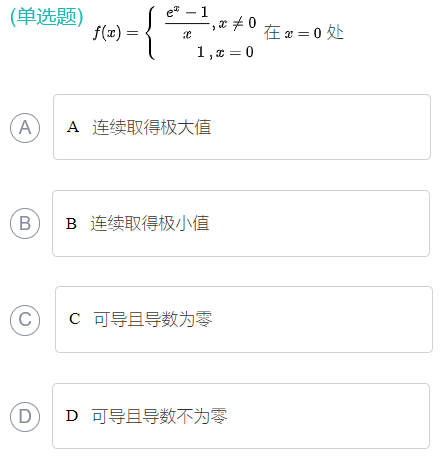The height and width of the screenshot is (458, 443).
Task: Click the (单选题) question type label
Action: click(47, 17)
